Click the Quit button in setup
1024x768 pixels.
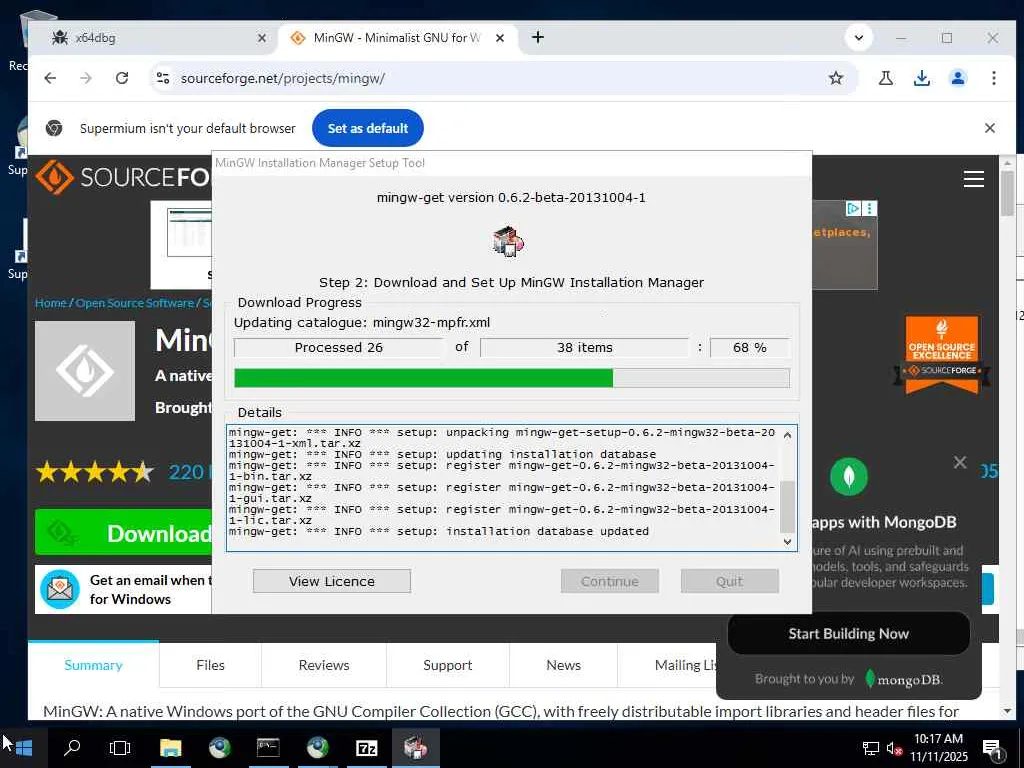coord(729,581)
